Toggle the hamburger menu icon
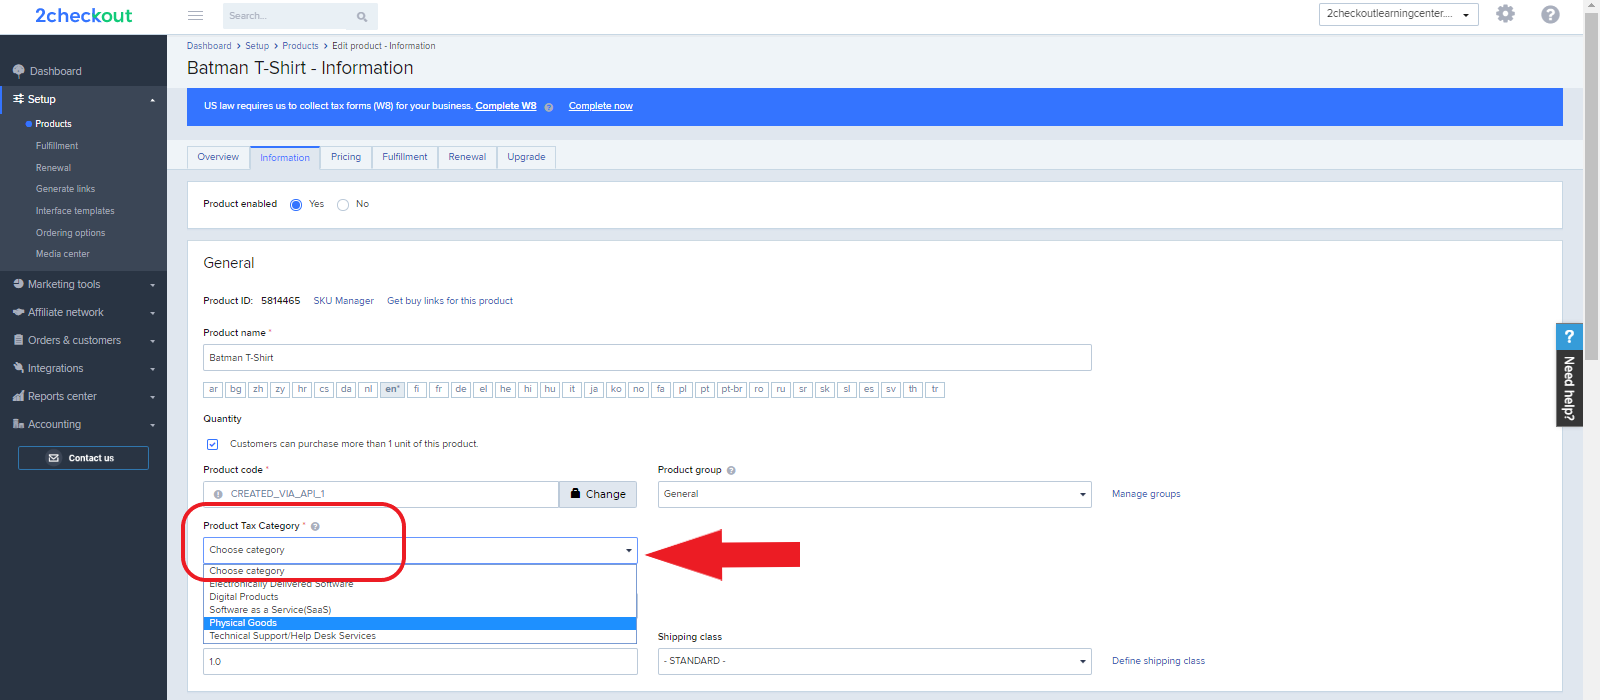Screen dimensions: 1600x700 tap(196, 16)
